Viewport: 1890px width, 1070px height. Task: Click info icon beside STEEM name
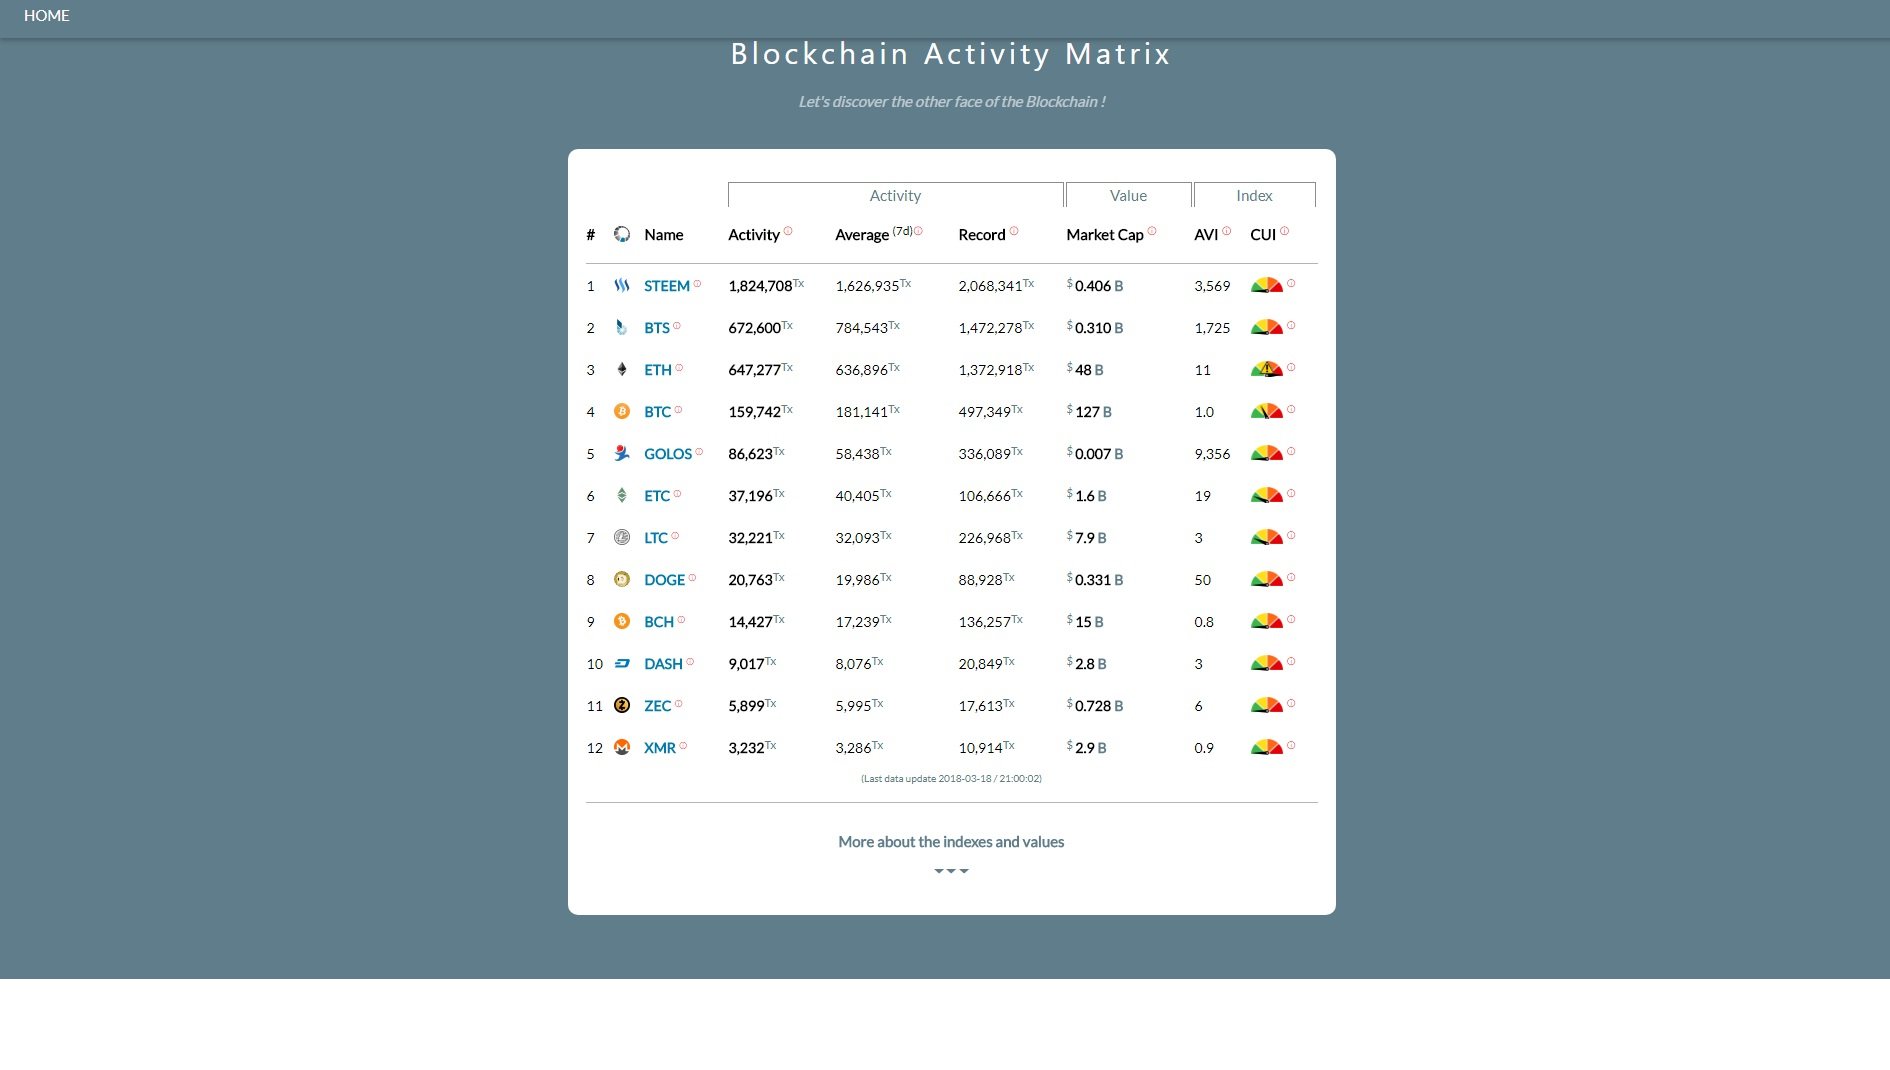coord(698,284)
